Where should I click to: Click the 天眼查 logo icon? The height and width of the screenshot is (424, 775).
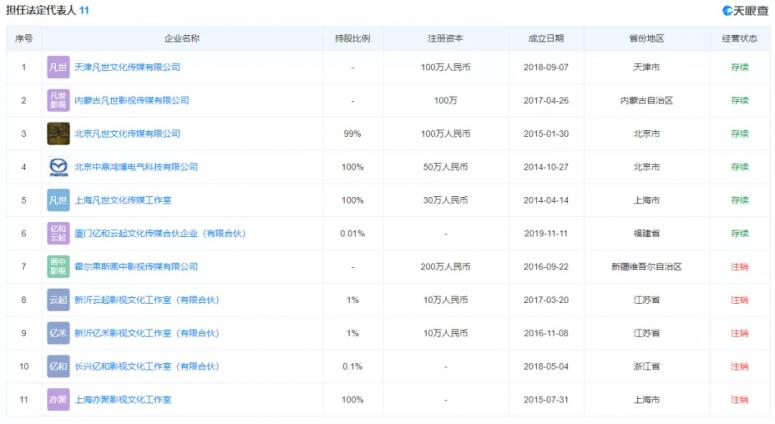coord(727,10)
